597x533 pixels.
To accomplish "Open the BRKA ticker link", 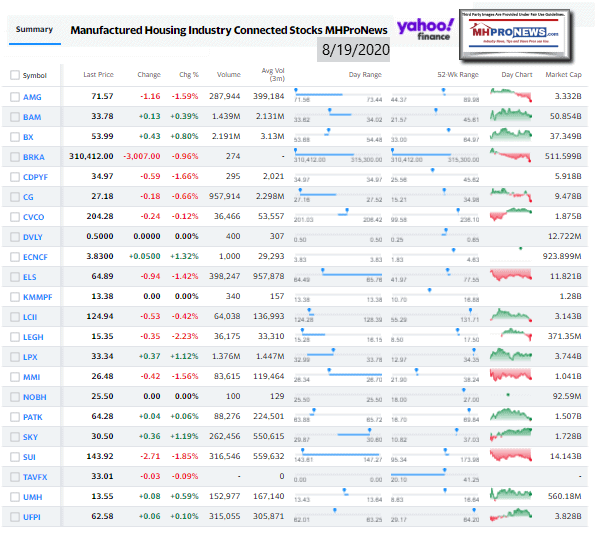I will 34,157.
